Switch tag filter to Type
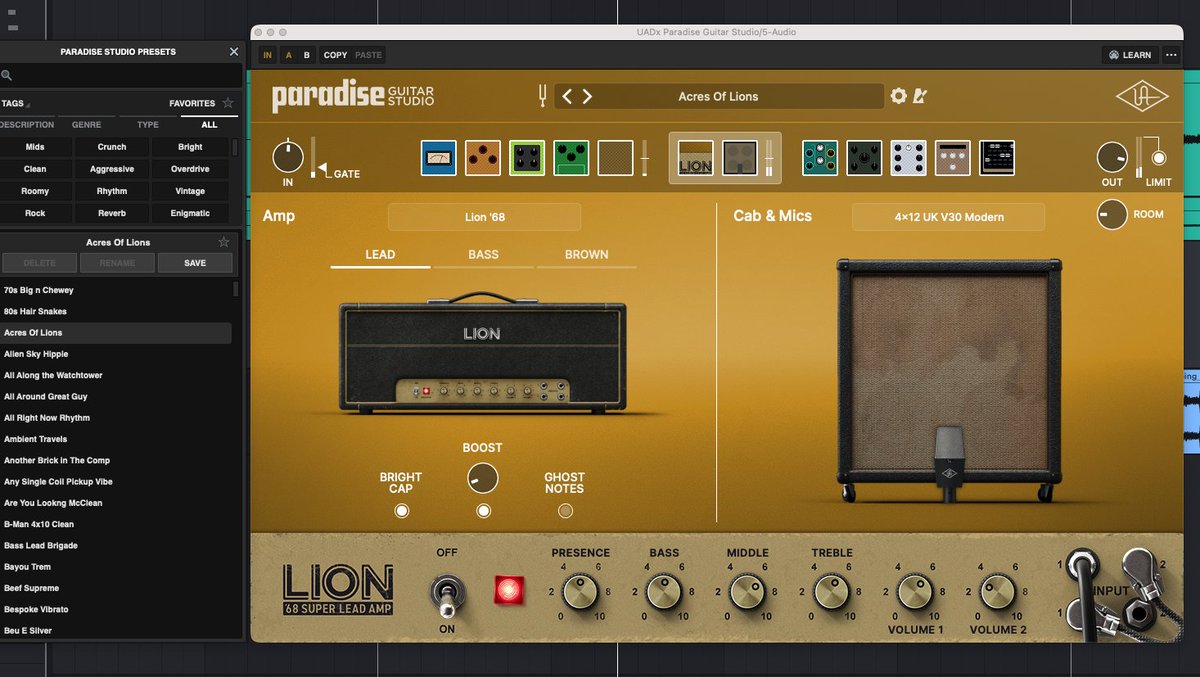 click(148, 125)
